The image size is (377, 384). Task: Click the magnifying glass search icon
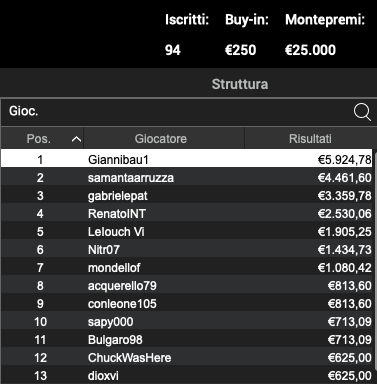[x=362, y=112]
